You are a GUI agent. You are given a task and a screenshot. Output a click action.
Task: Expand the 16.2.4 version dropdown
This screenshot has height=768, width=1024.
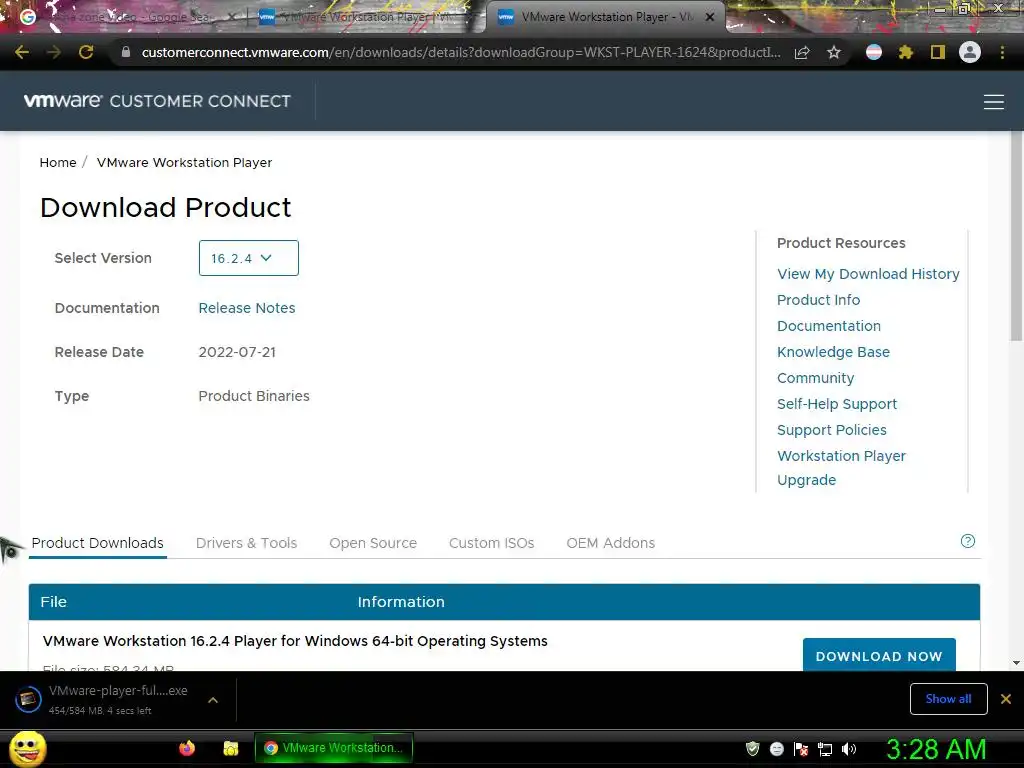click(x=248, y=258)
